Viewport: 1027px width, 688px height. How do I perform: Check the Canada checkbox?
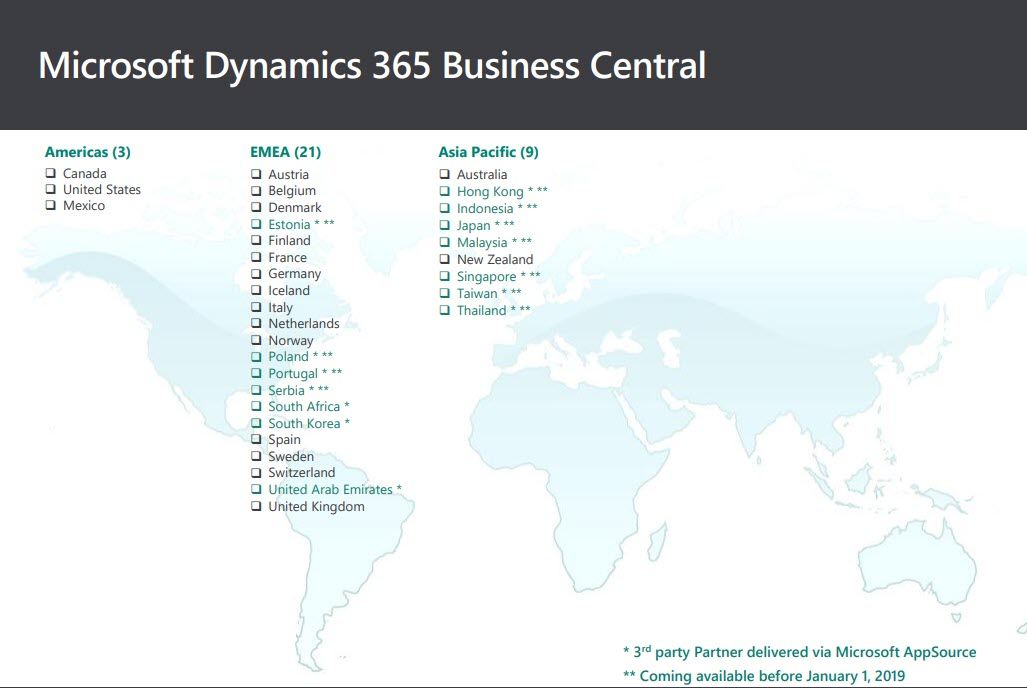point(50,172)
